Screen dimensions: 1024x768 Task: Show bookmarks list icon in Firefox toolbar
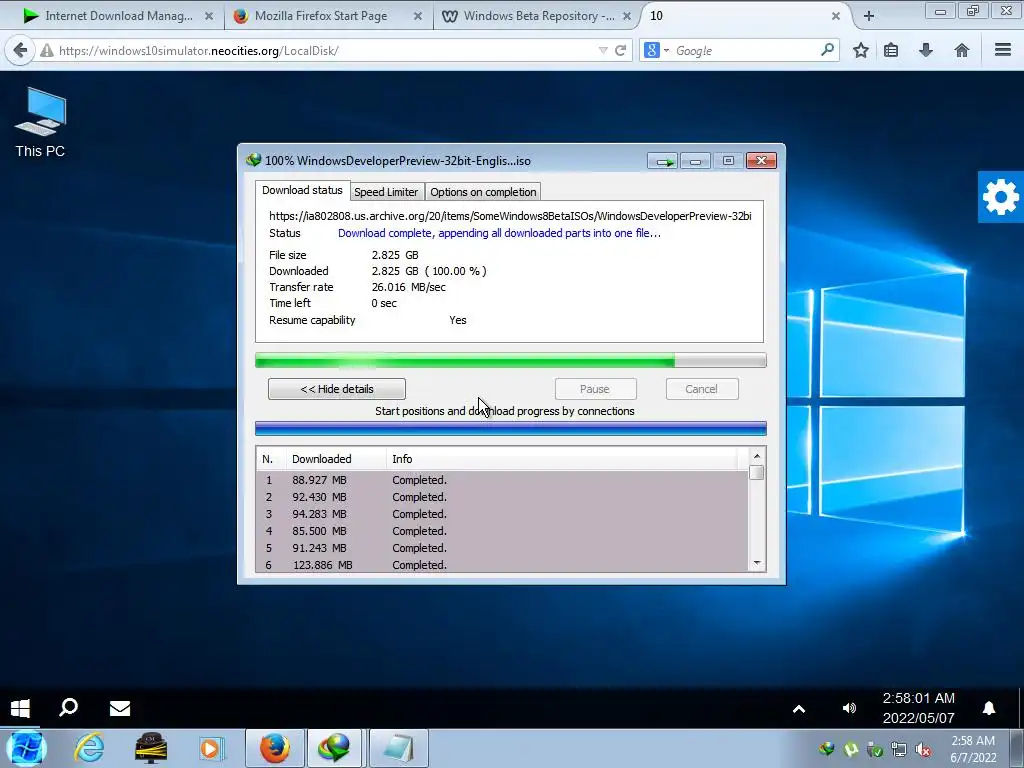(891, 50)
